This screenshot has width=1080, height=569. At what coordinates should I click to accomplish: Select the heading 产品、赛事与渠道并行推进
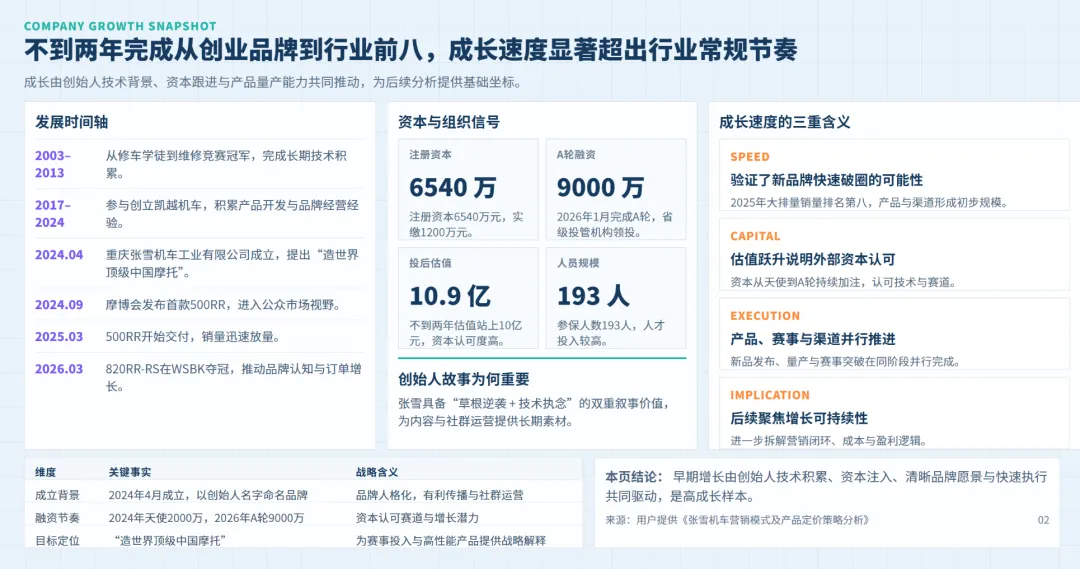(x=813, y=340)
